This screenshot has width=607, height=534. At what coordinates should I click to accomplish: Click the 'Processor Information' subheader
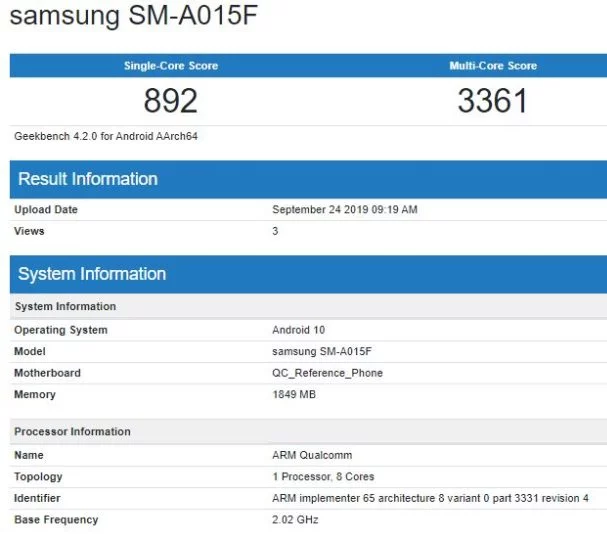[308, 431]
